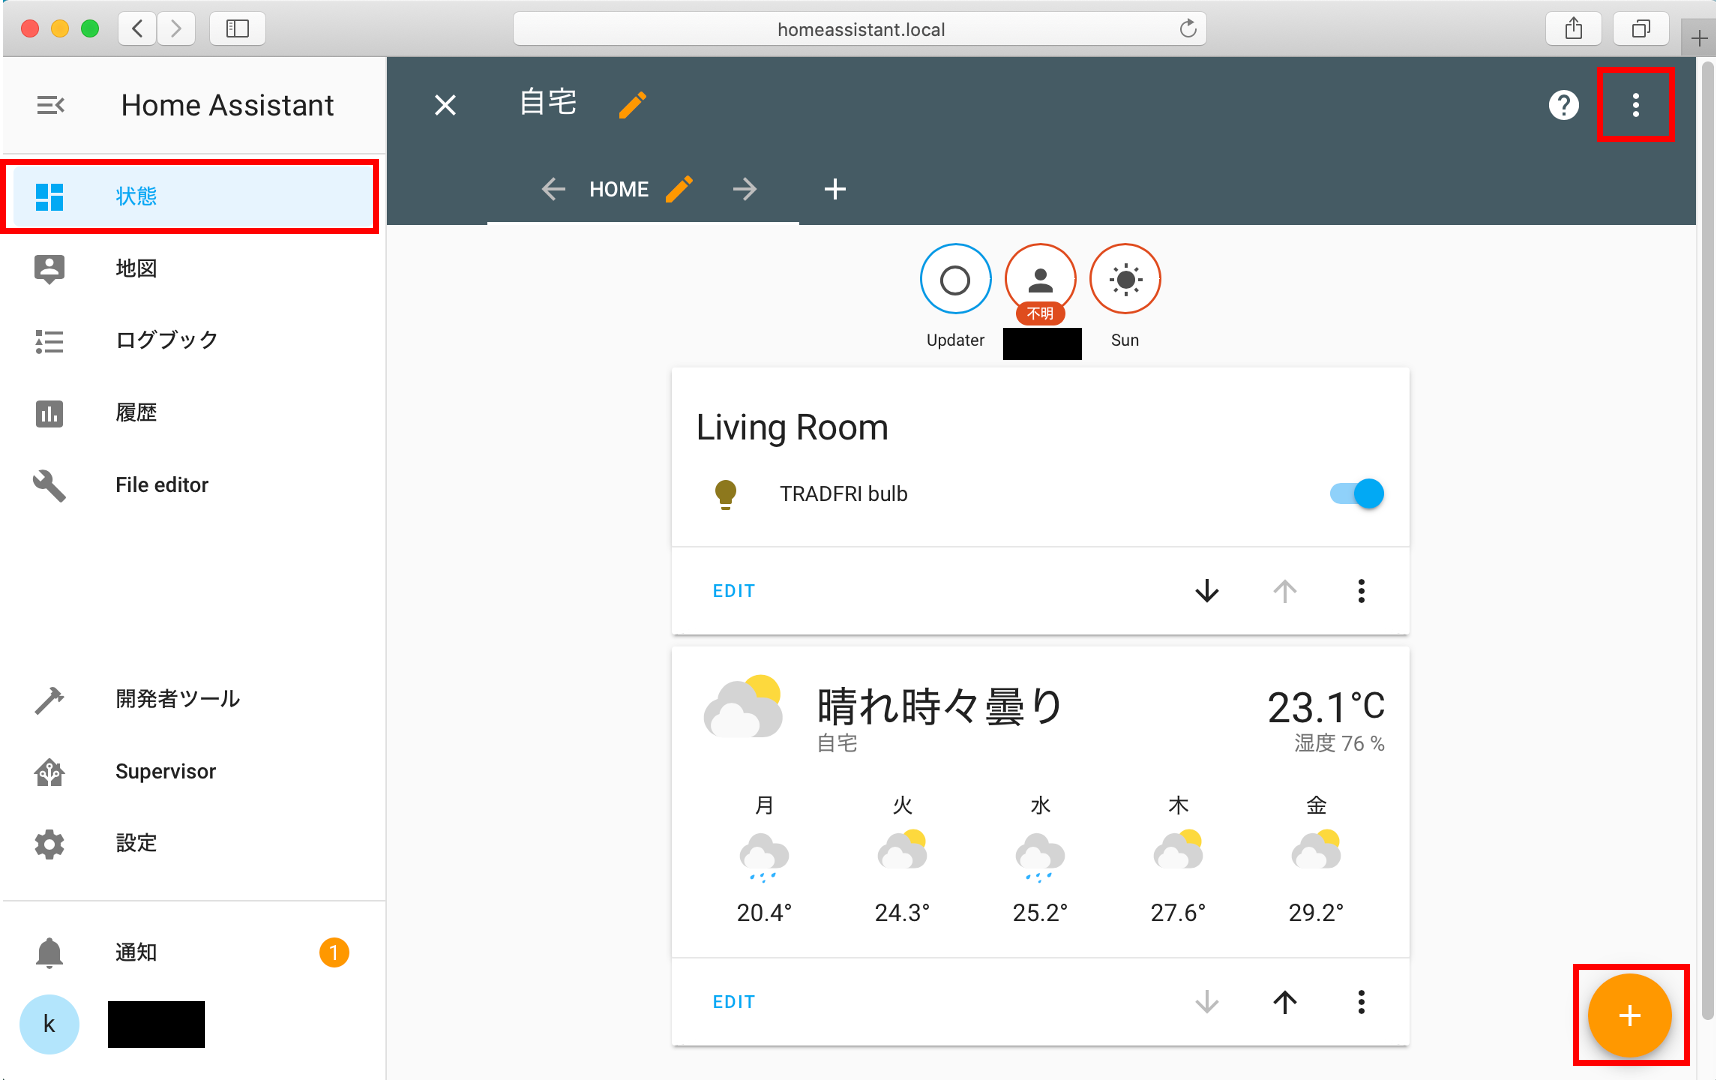Add a new view tab with plus
1716x1080 pixels.
(x=835, y=189)
